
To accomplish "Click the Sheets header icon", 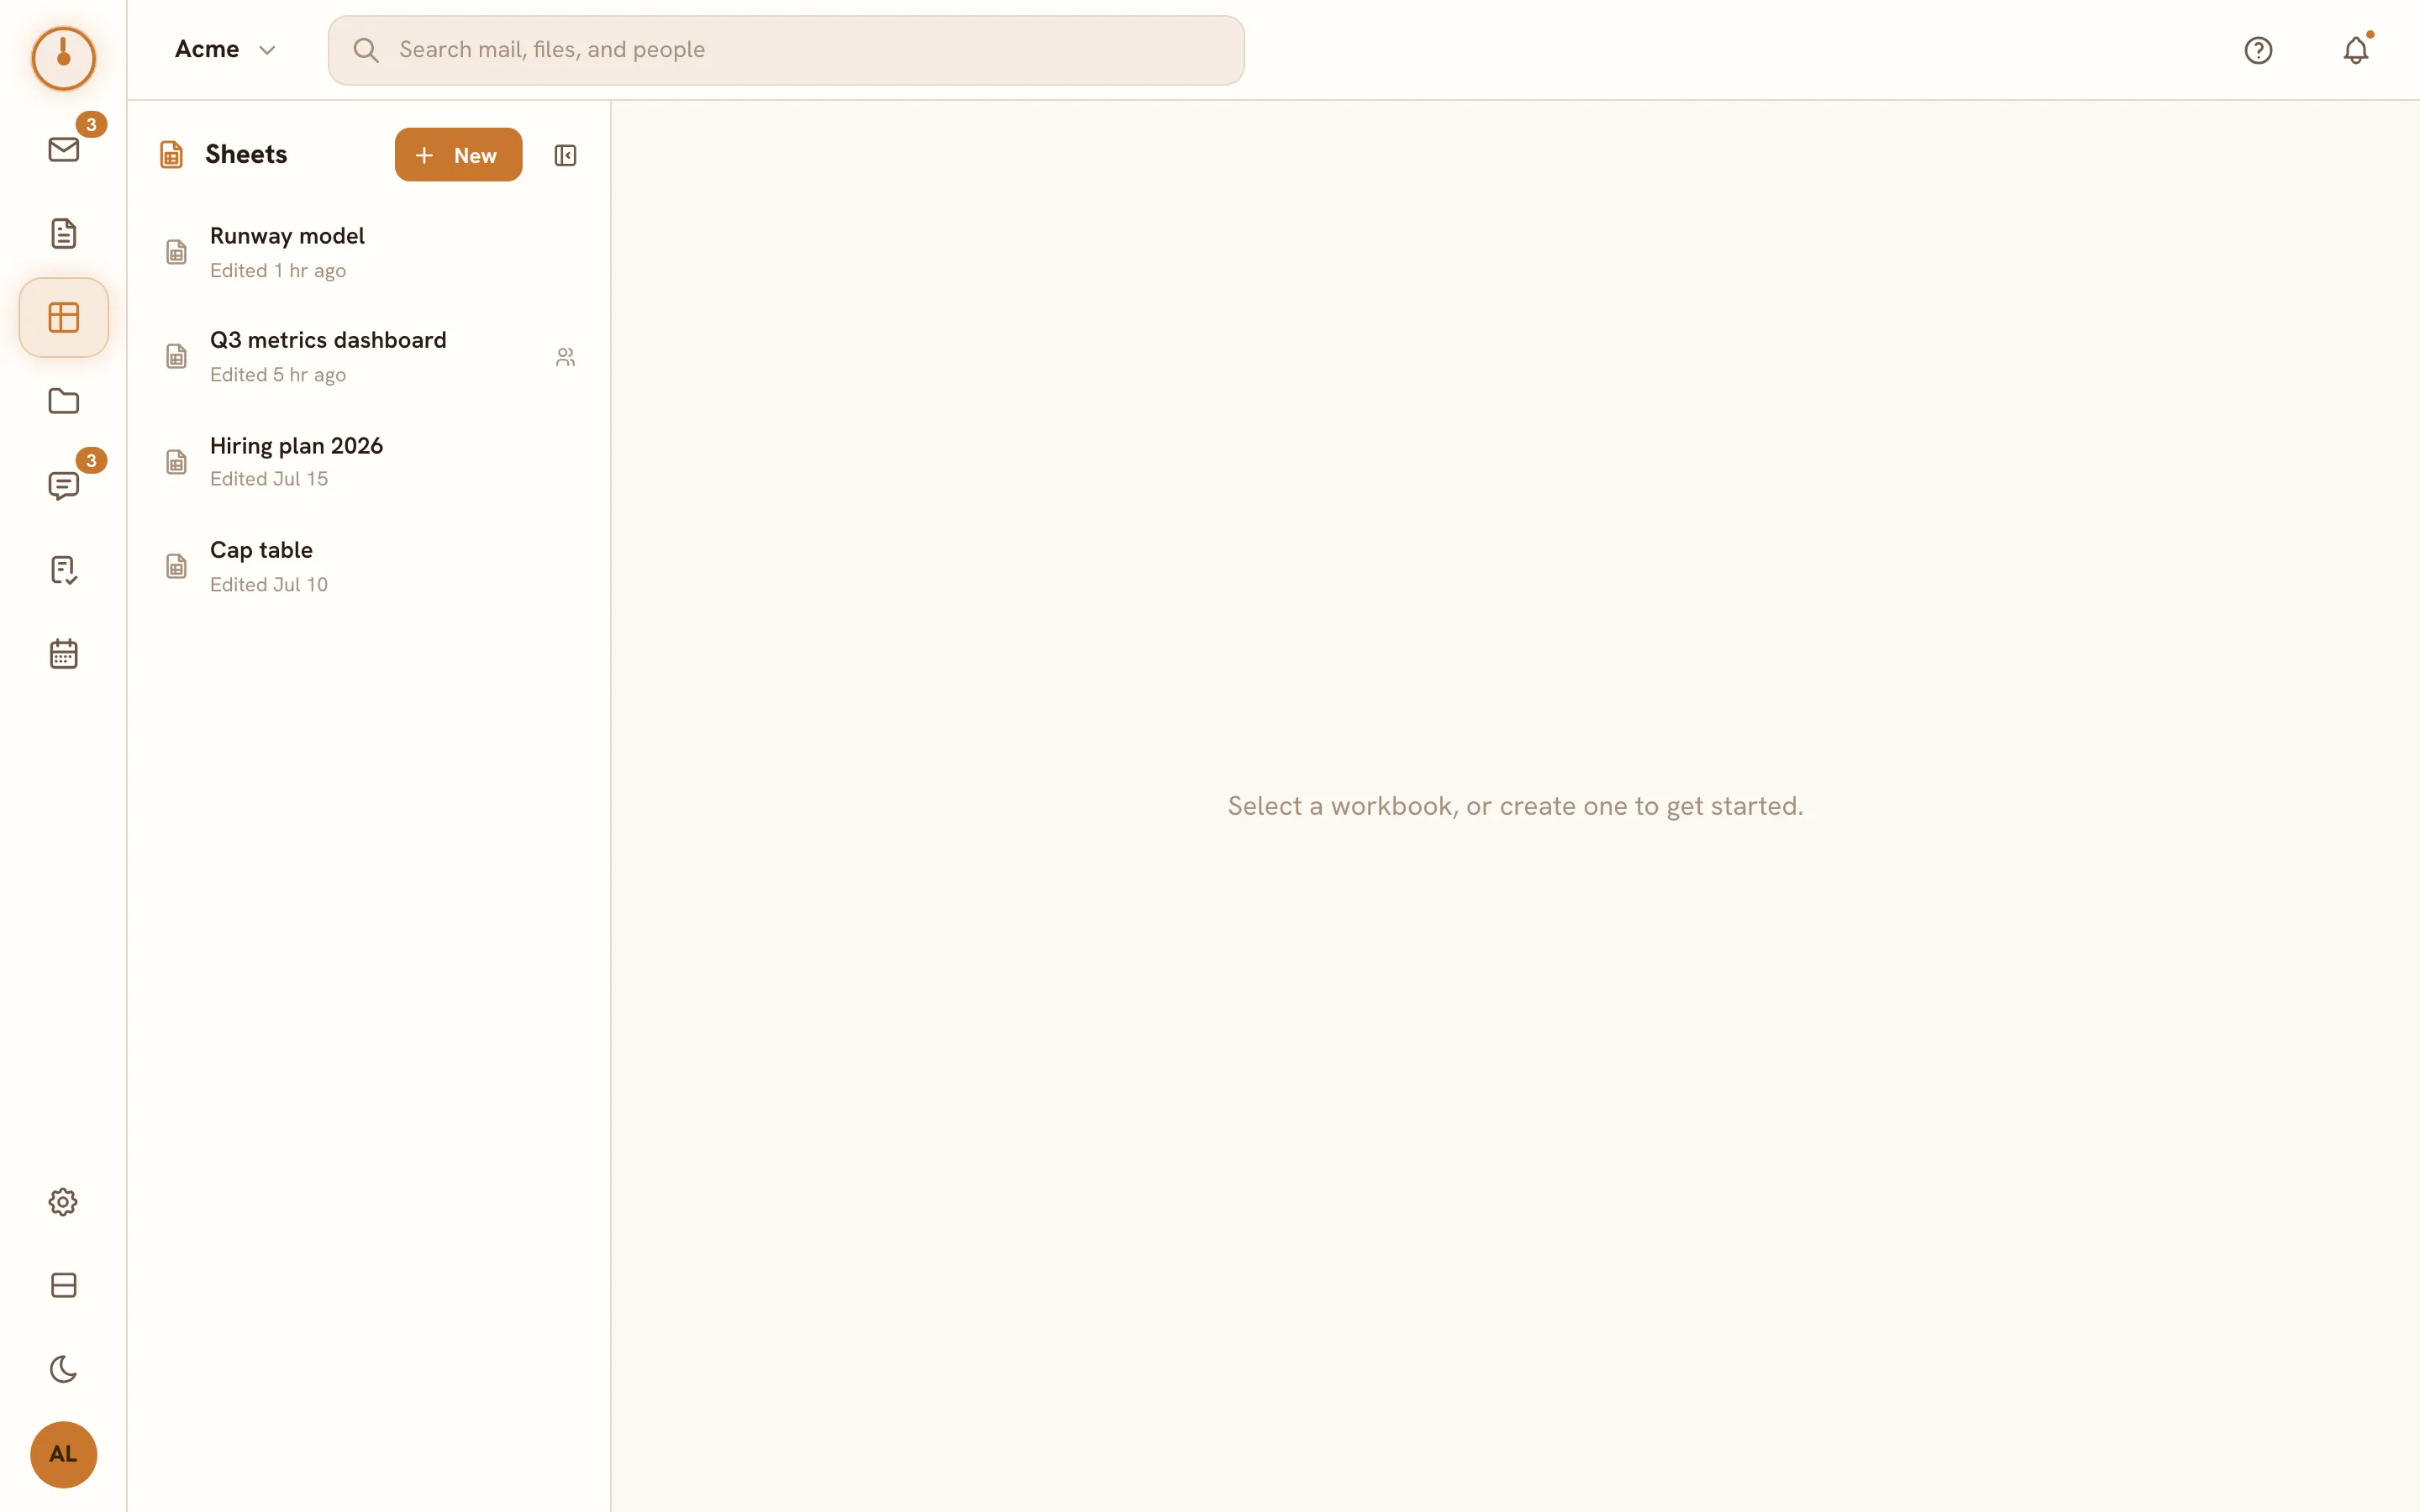I will pyautogui.click(x=172, y=155).
